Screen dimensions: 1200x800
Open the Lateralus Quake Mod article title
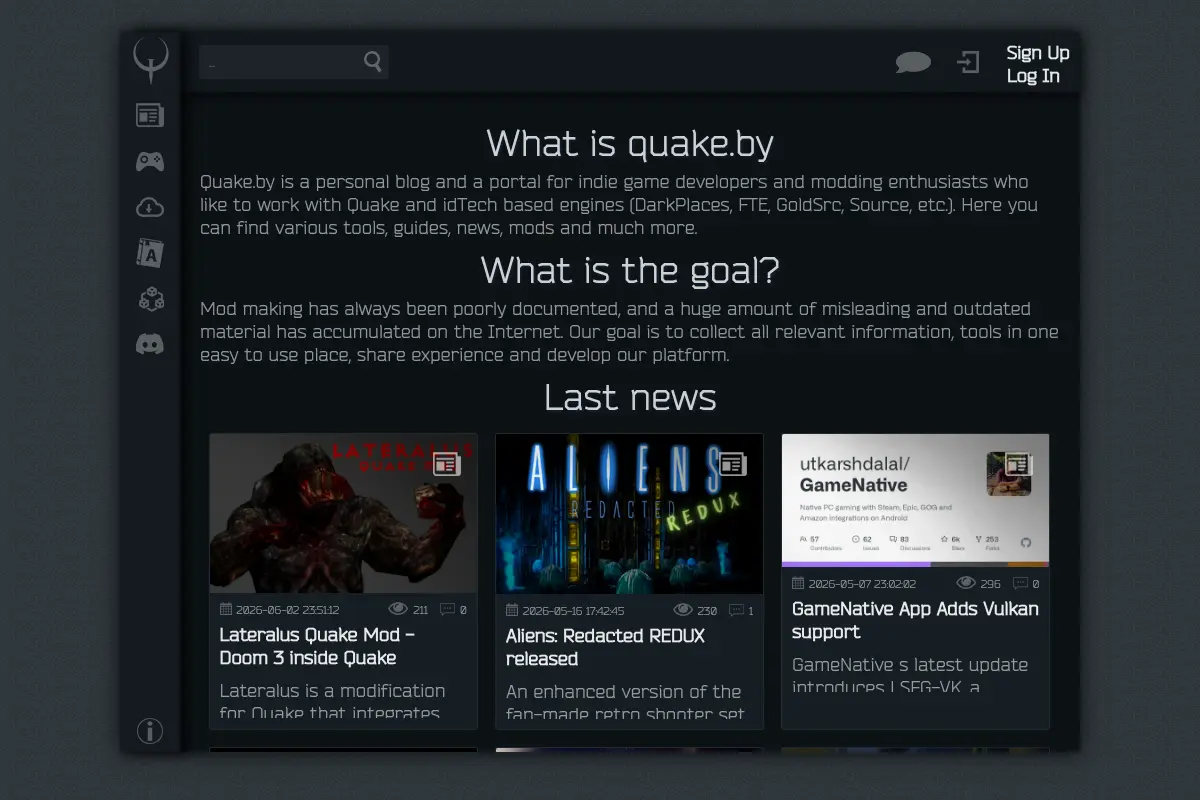(x=319, y=646)
